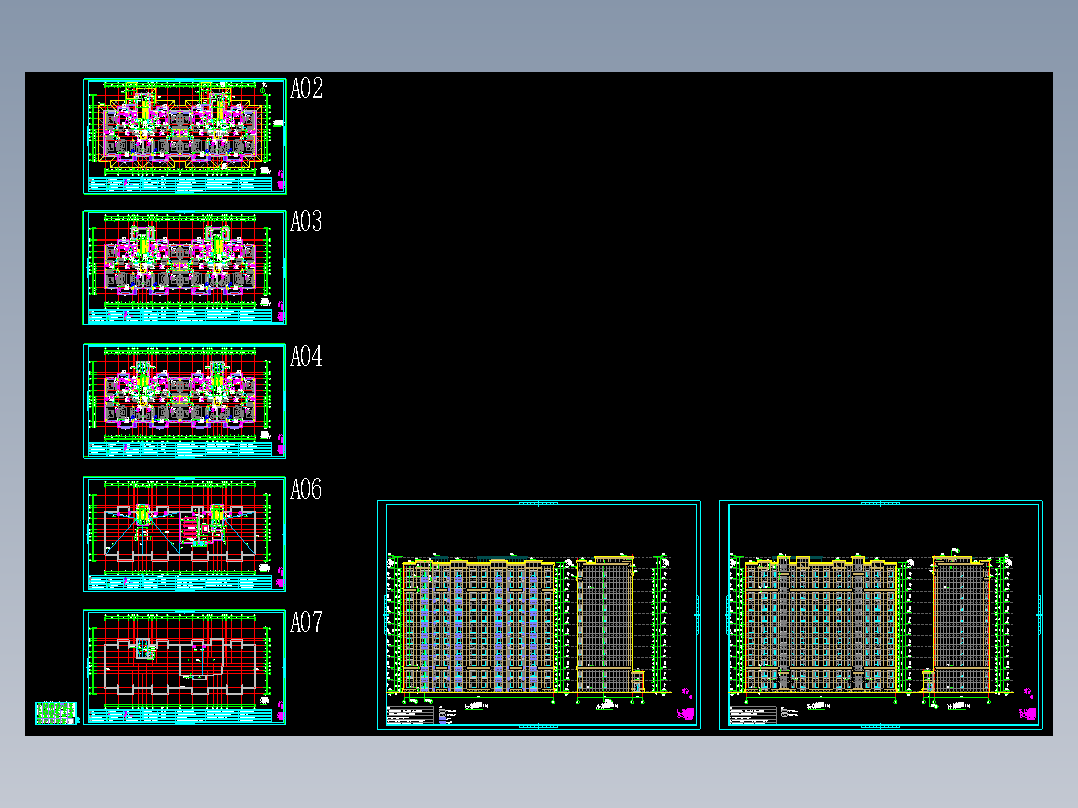Viewport: 1078px width, 808px height.
Task: Select the A04 floor plan drawing sheet
Action: tap(184, 401)
